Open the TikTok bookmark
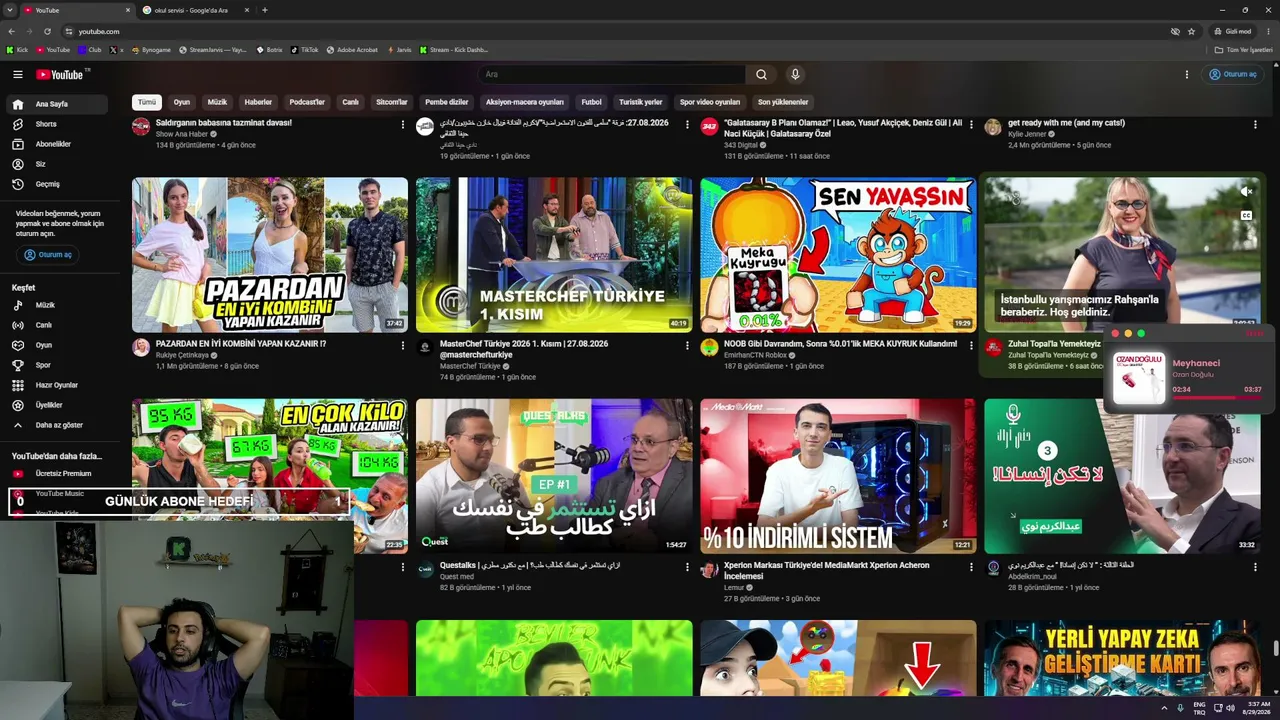Image resolution: width=1280 pixels, height=720 pixels. [304, 49]
